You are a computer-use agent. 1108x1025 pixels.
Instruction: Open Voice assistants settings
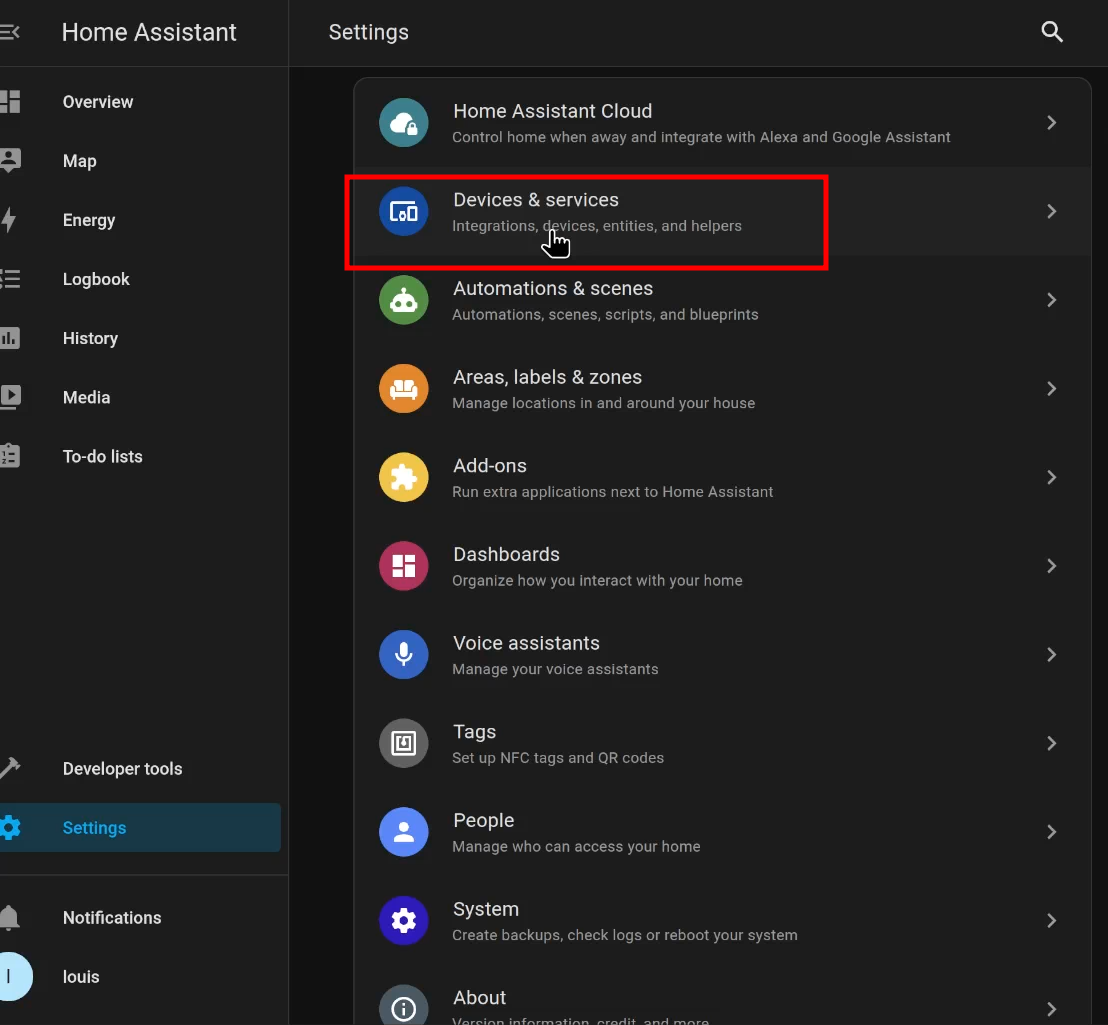(722, 655)
